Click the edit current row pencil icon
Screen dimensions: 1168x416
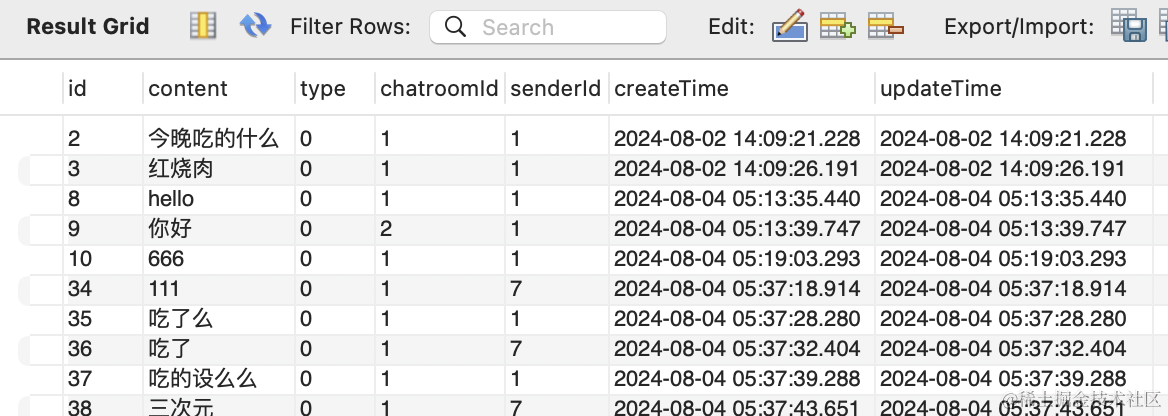789,27
